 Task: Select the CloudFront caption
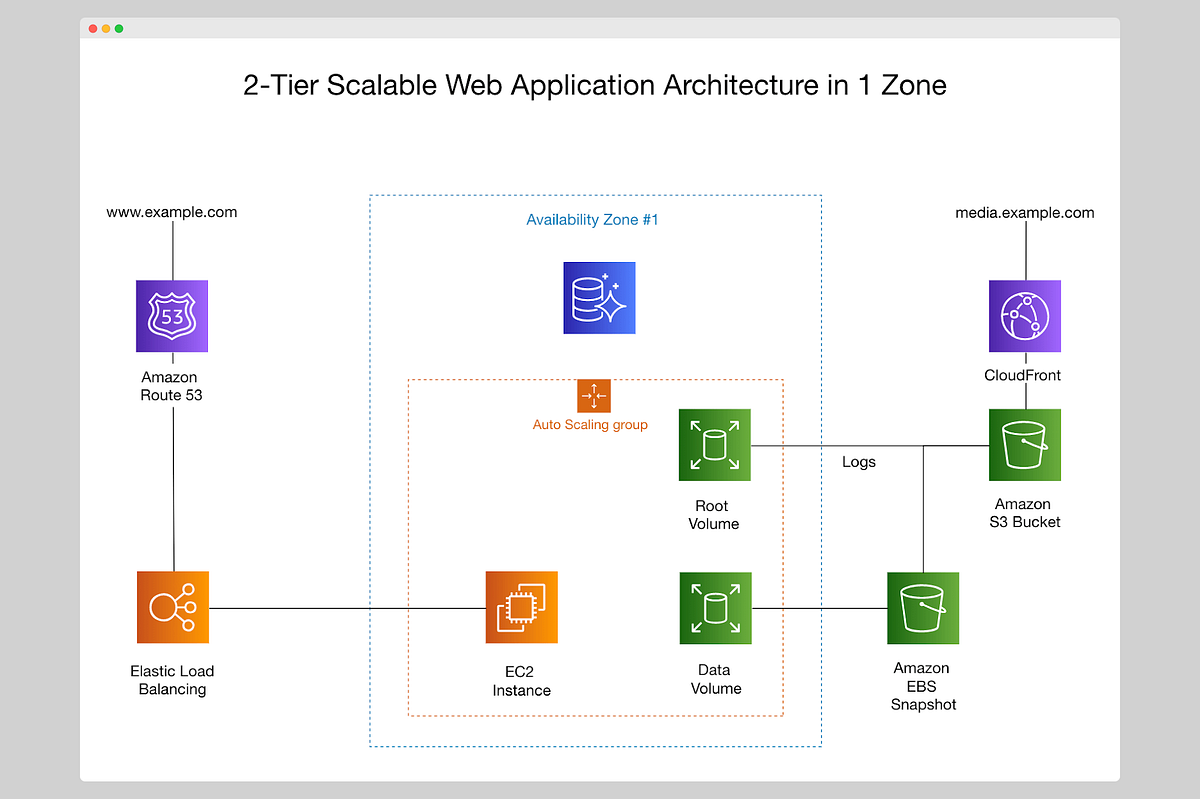point(1023,376)
